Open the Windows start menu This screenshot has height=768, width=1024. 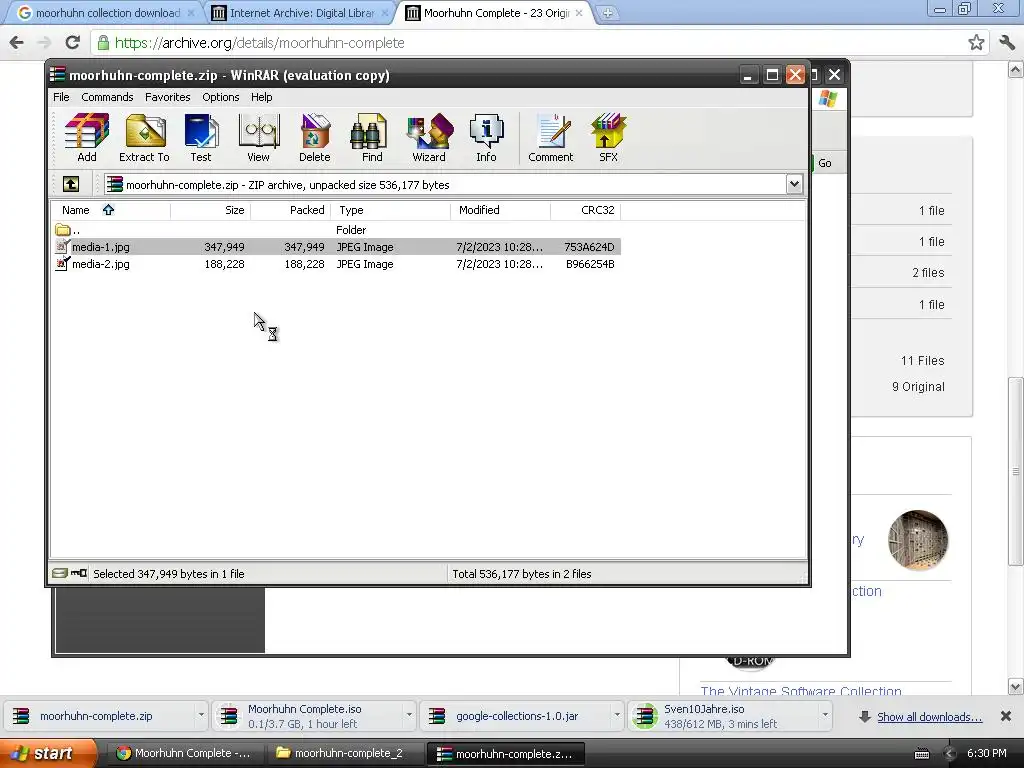point(48,754)
